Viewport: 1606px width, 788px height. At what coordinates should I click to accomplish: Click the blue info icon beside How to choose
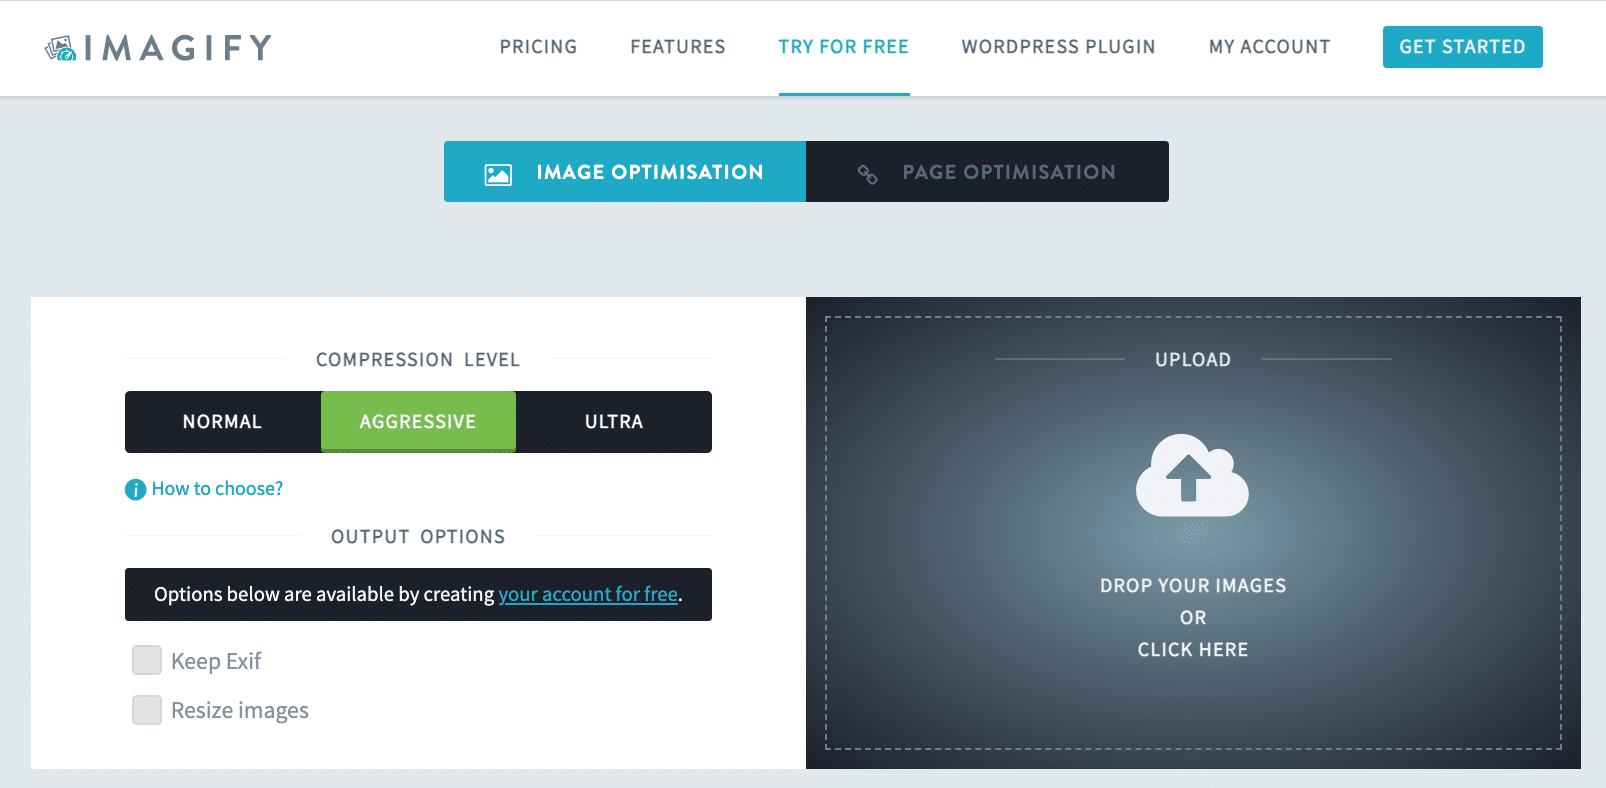[135, 489]
